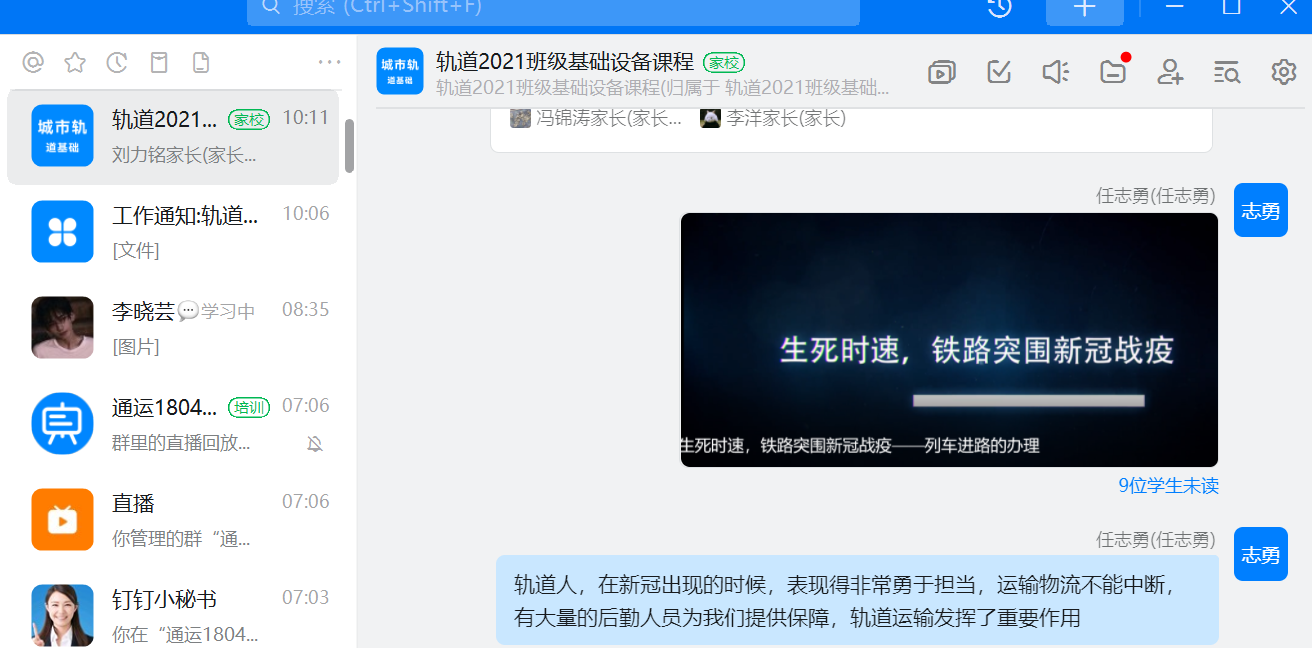
Task: Add a member to the group
Action: (1170, 72)
